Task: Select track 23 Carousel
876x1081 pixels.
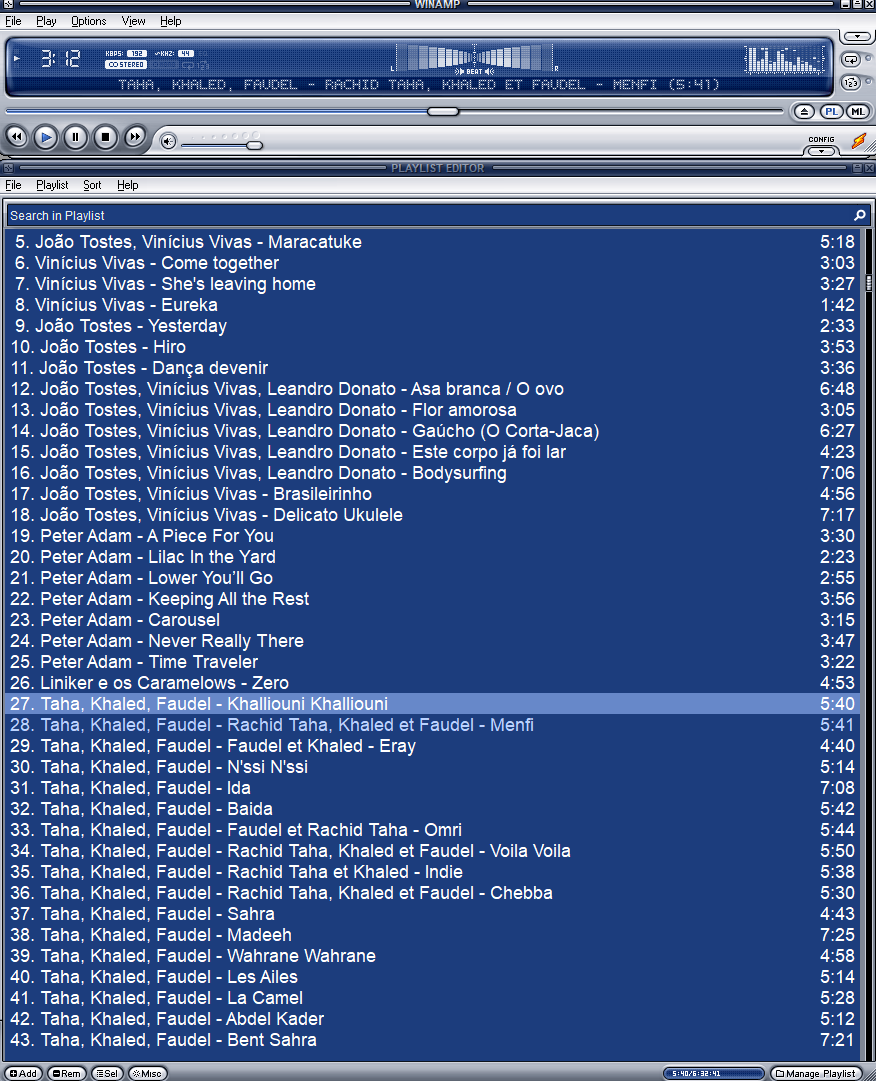Action: pyautogui.click(x=432, y=620)
